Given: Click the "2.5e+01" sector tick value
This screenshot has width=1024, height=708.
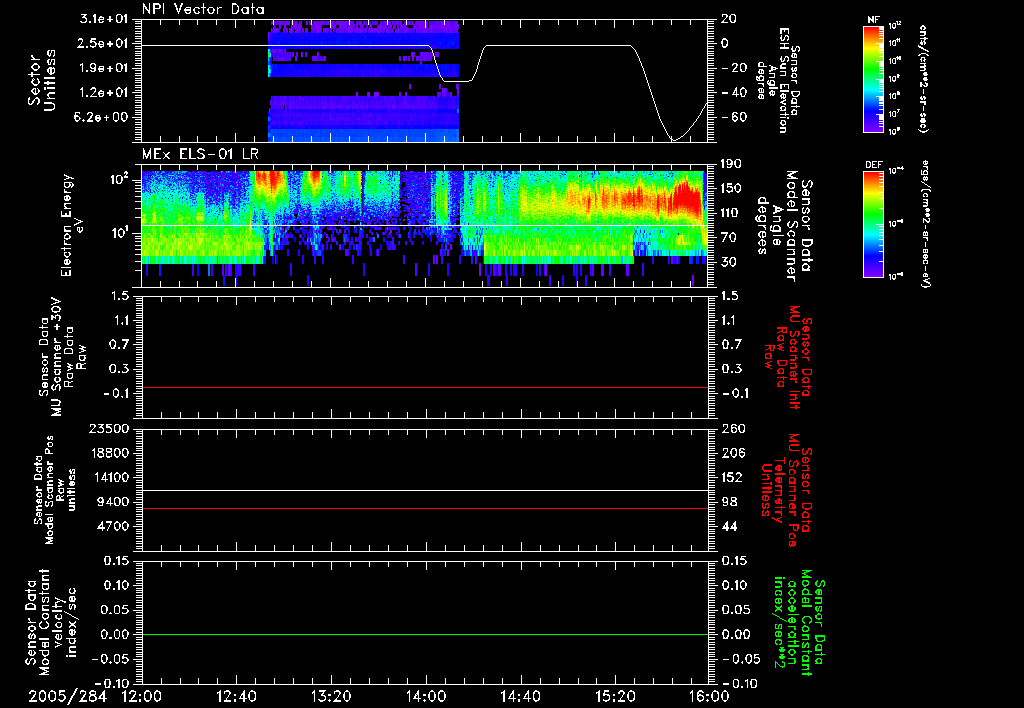Looking at the screenshot, I should click(x=104, y=43).
